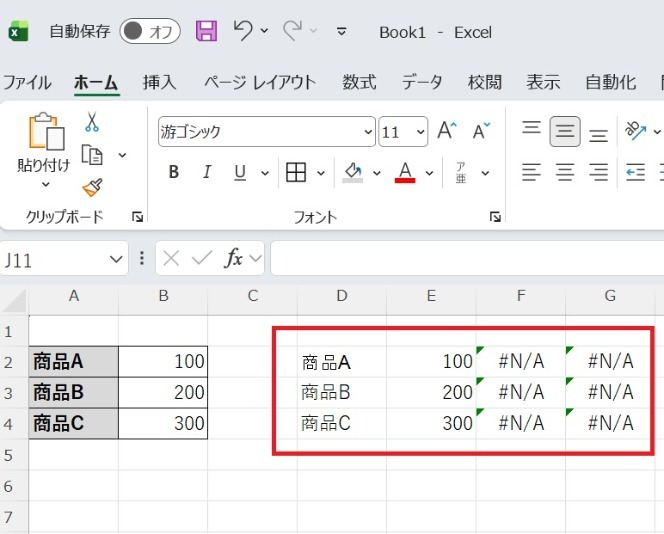Click the Redo arrow icon
664x534 pixels.
(293, 30)
